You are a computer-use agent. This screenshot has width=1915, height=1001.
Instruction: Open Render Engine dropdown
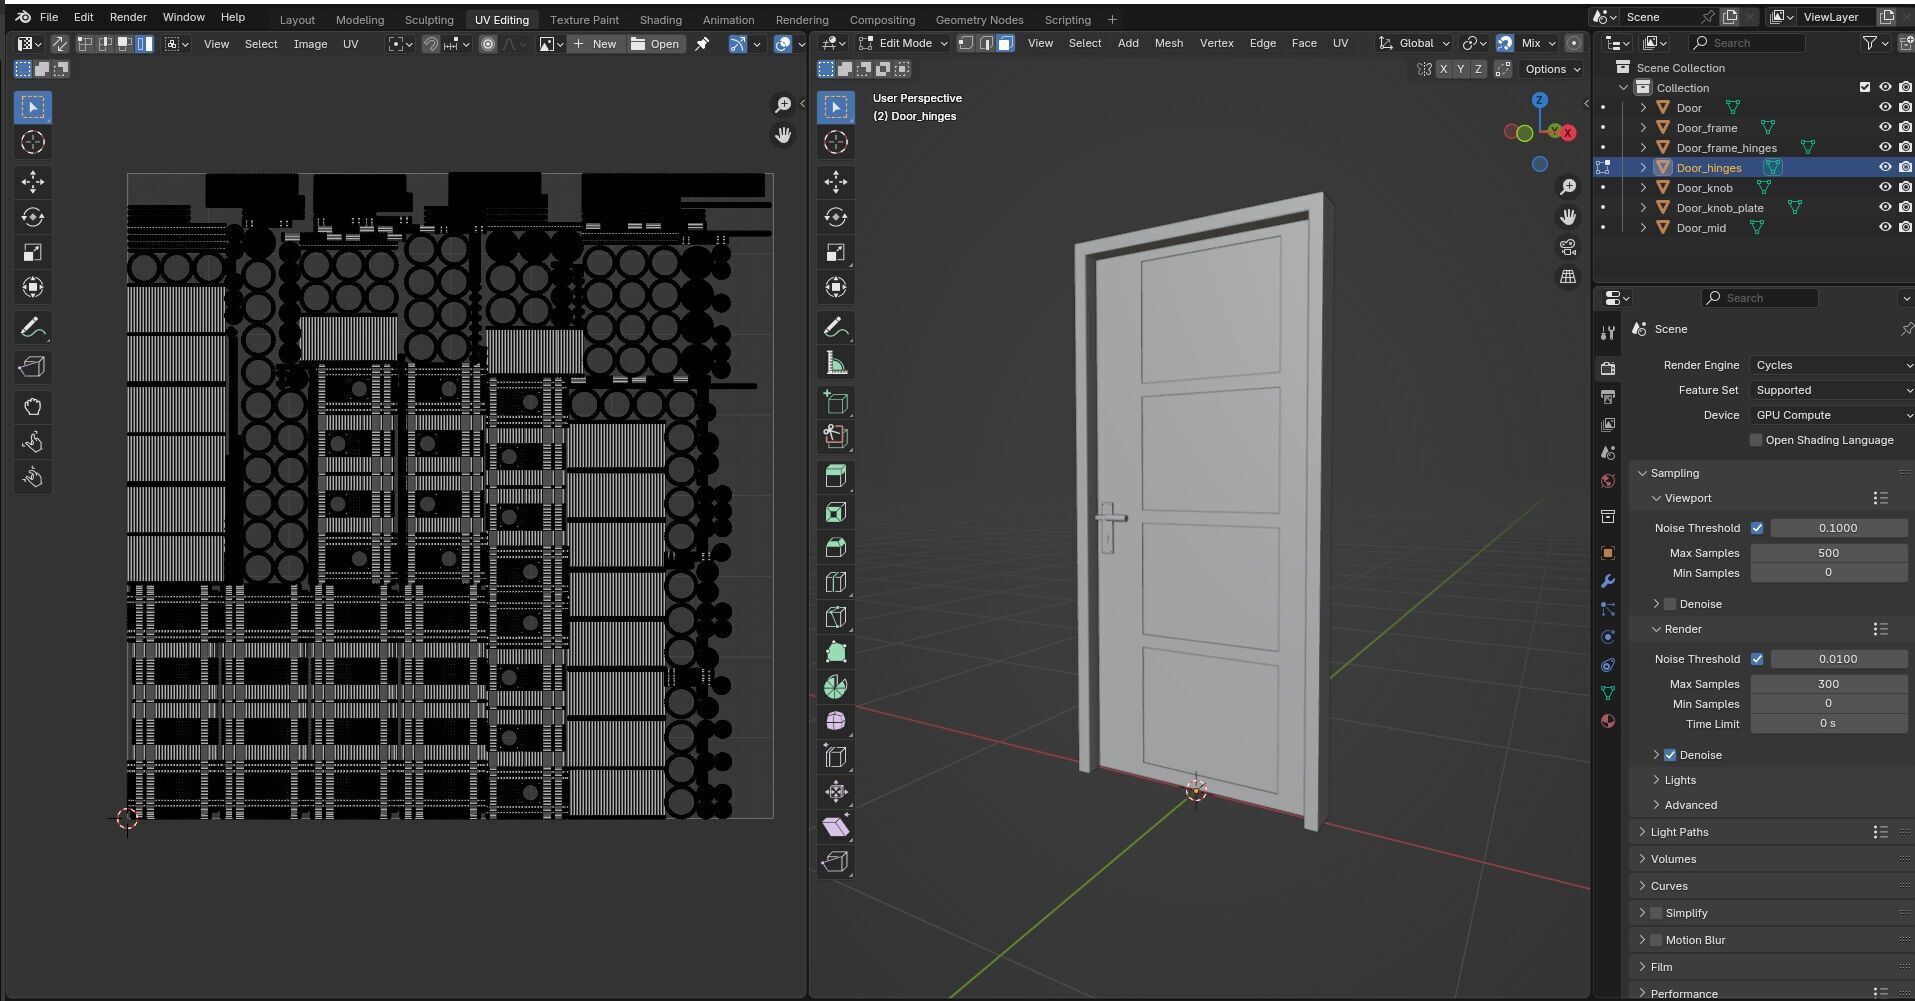1831,365
